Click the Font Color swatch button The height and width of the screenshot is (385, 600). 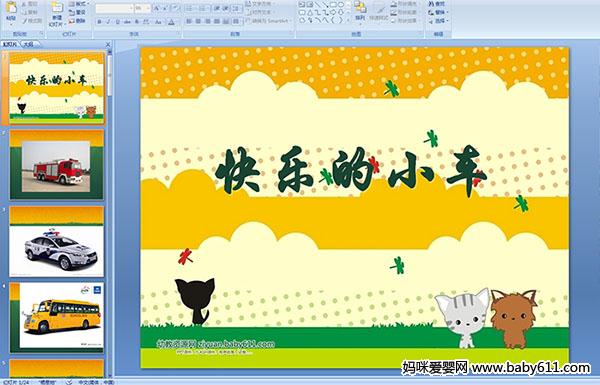point(171,22)
